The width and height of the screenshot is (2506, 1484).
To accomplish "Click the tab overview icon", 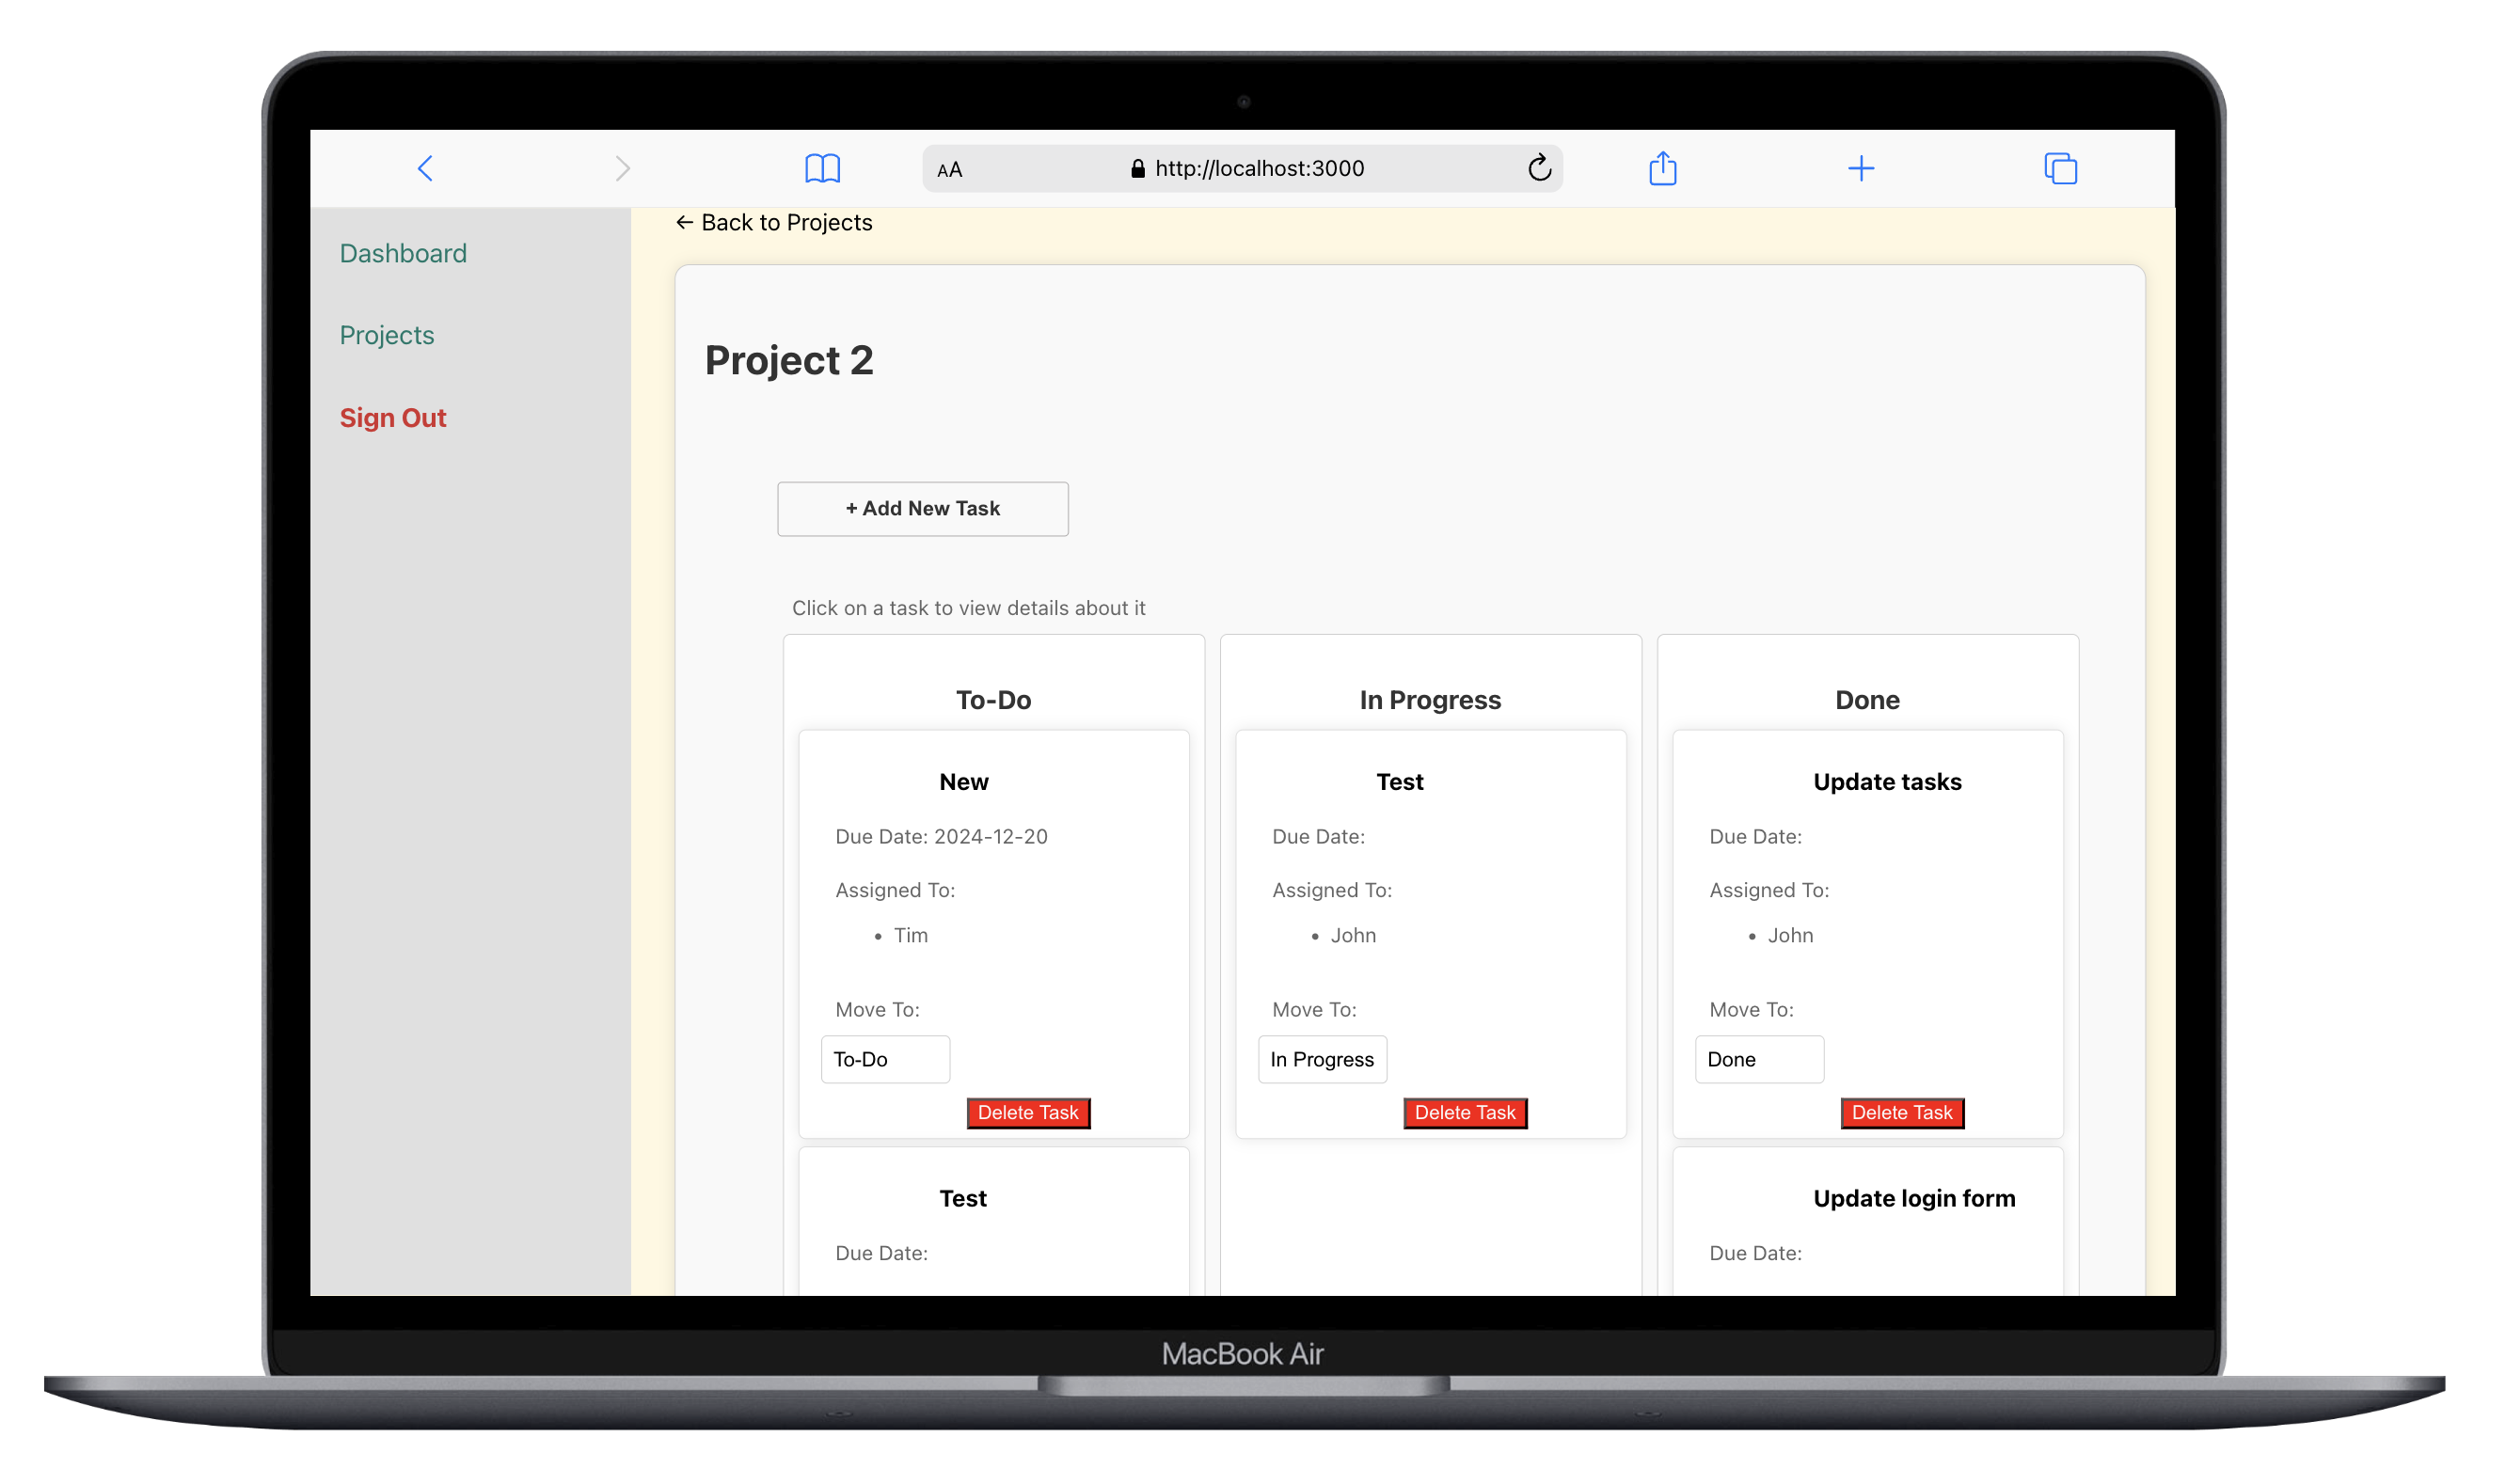I will [x=2061, y=166].
